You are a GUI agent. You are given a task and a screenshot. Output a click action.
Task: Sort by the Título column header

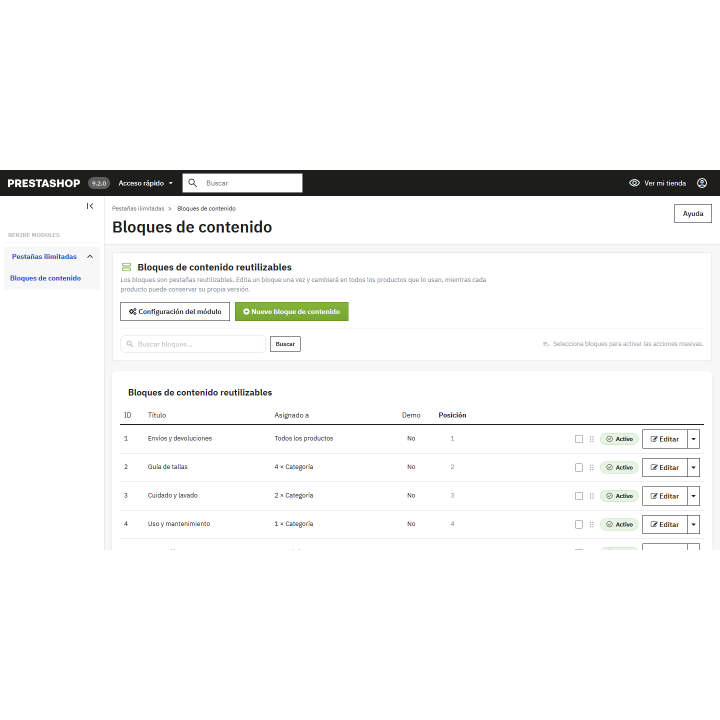pos(157,415)
